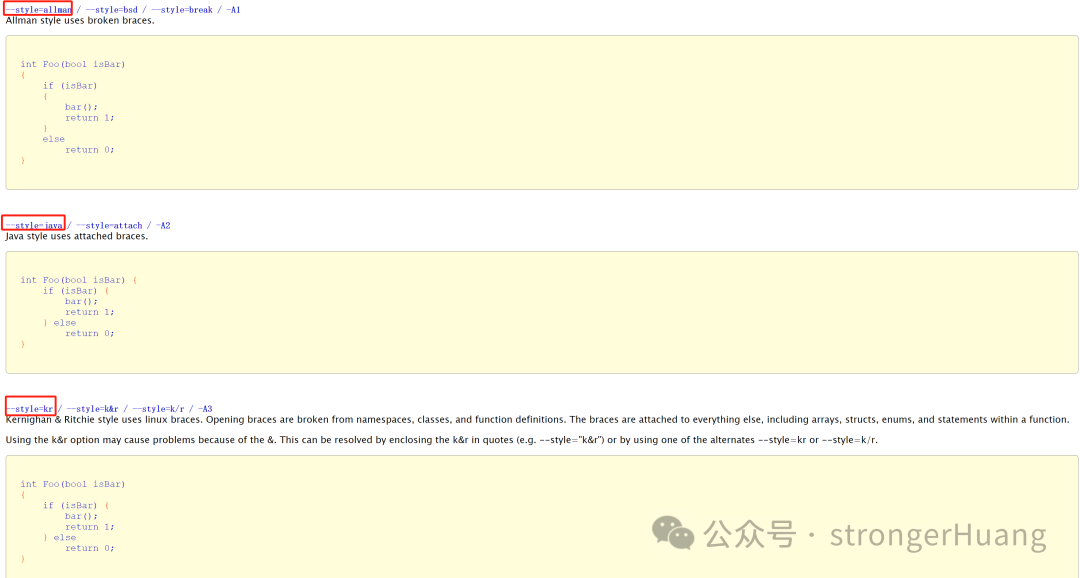This screenshot has height=578, width=1080.
Task: Click the --style=kr option heading
Action: [30, 409]
